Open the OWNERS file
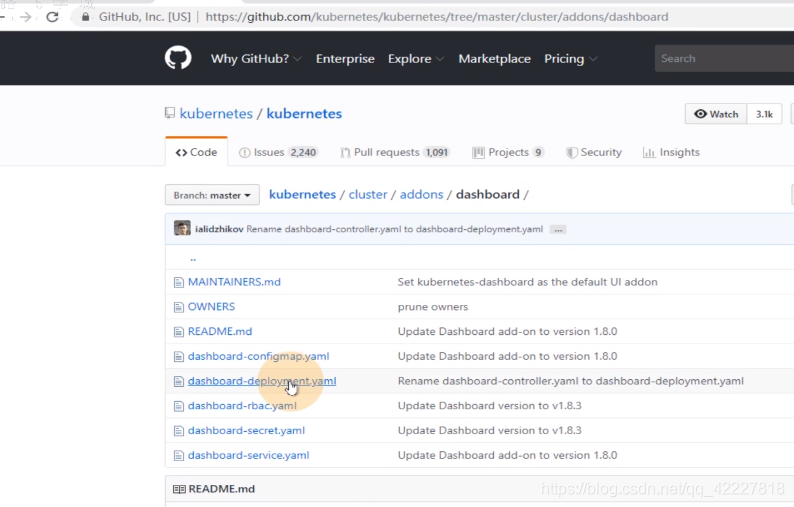The width and height of the screenshot is (794, 507). click(211, 306)
